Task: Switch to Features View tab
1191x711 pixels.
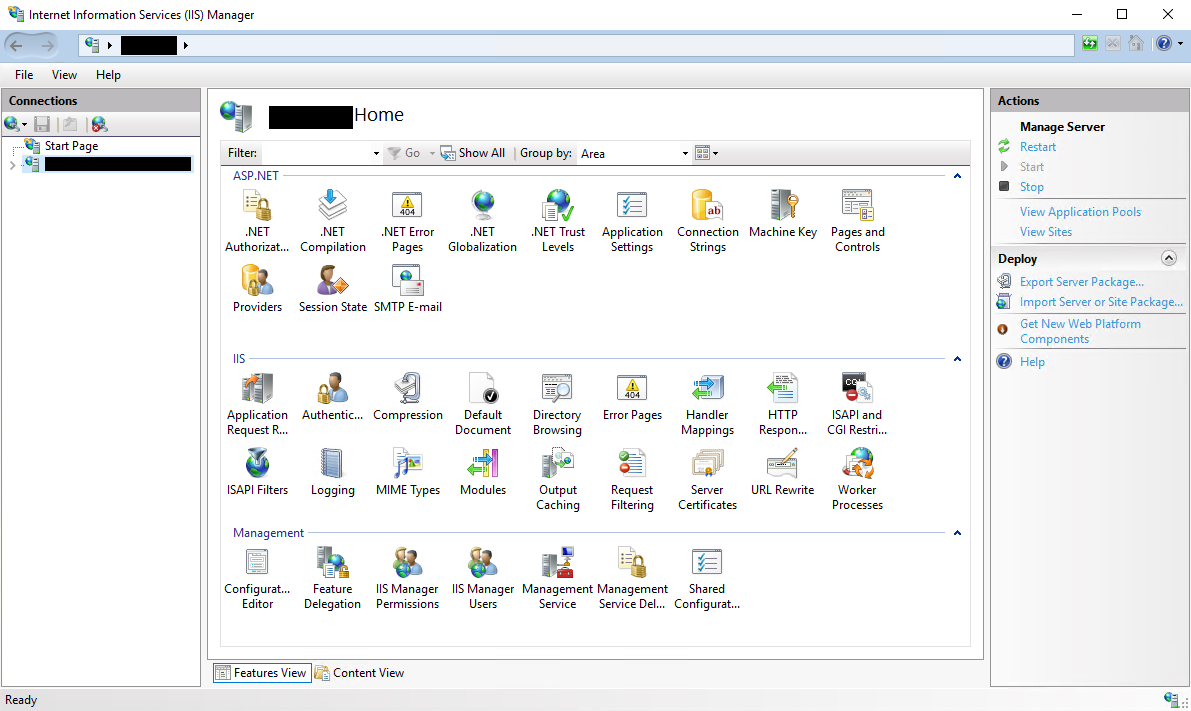Action: click(262, 673)
